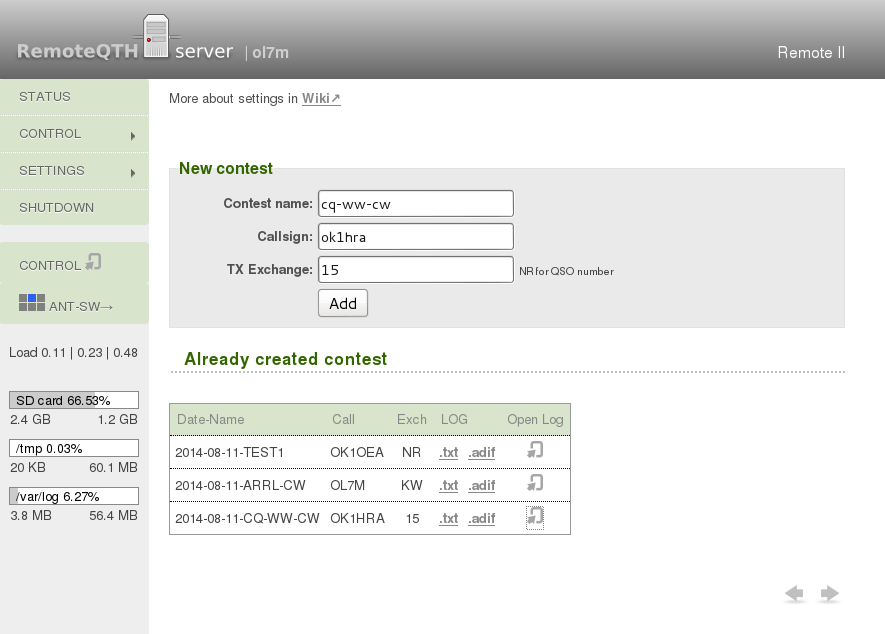The image size is (885, 634).
Task: Click the Call column header
Action: 343,419
